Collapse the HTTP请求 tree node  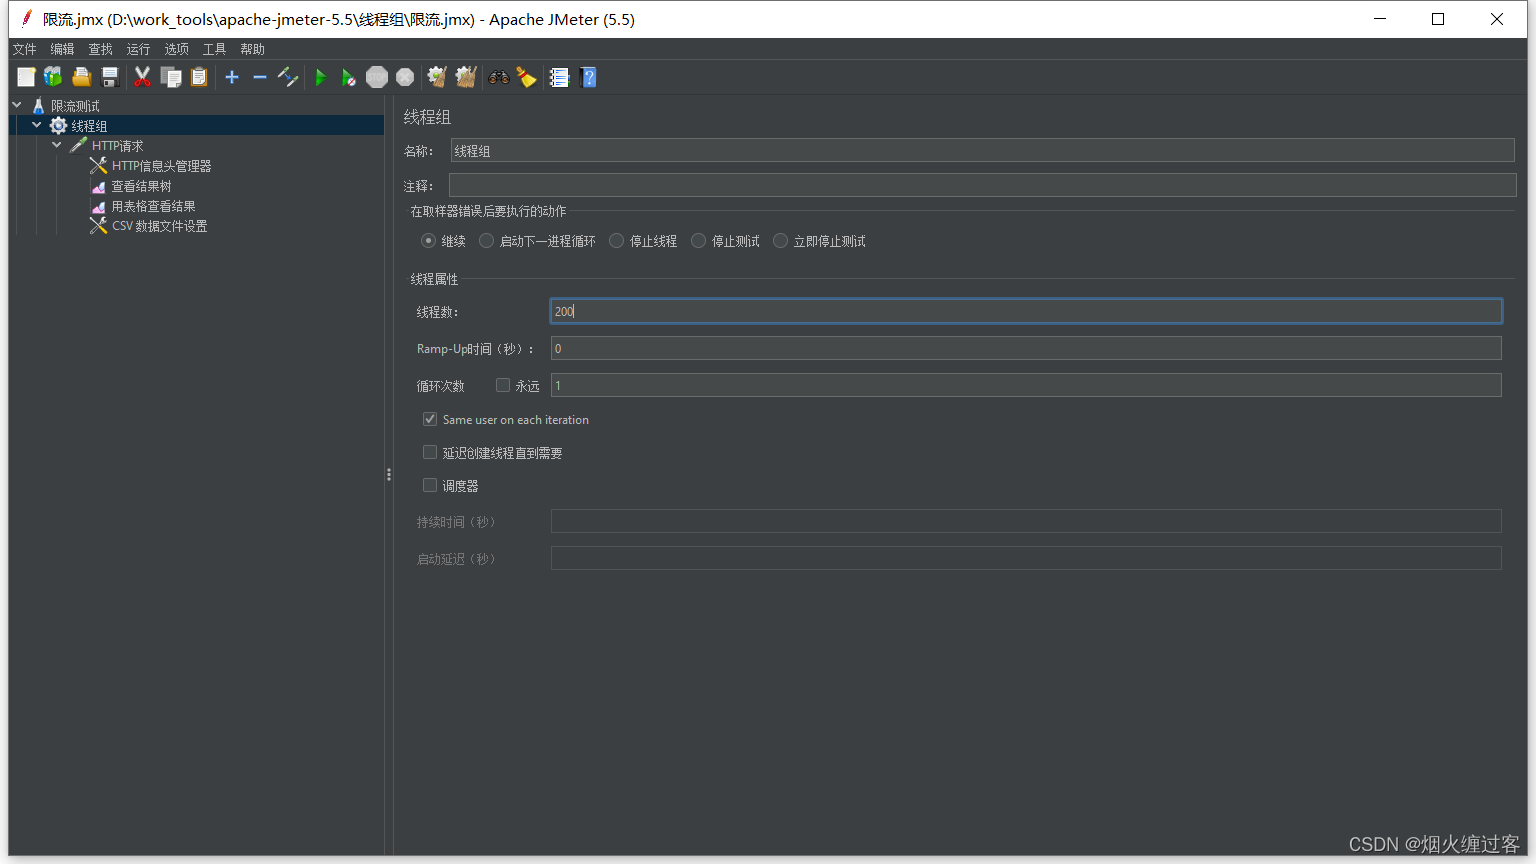[x=57, y=145]
